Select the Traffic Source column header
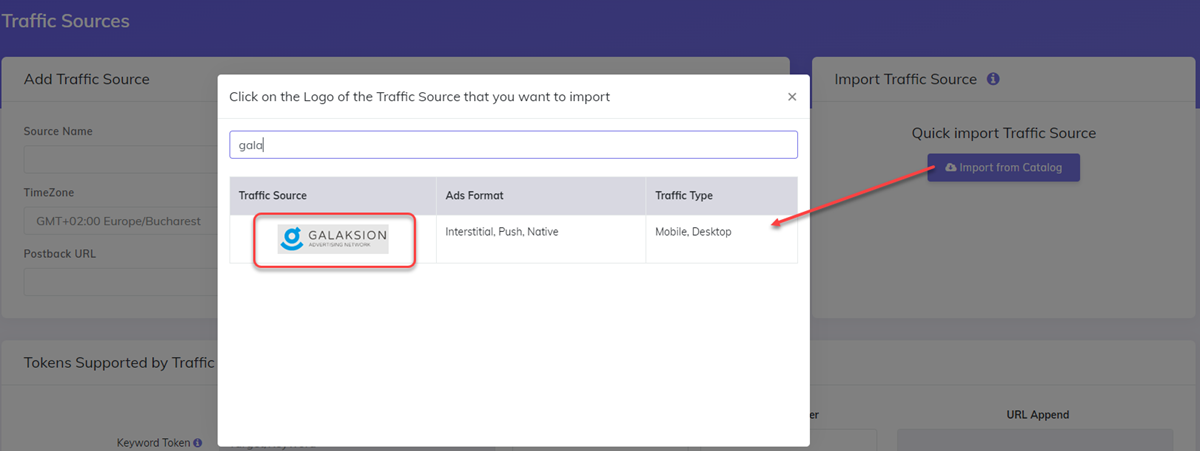 (273, 196)
